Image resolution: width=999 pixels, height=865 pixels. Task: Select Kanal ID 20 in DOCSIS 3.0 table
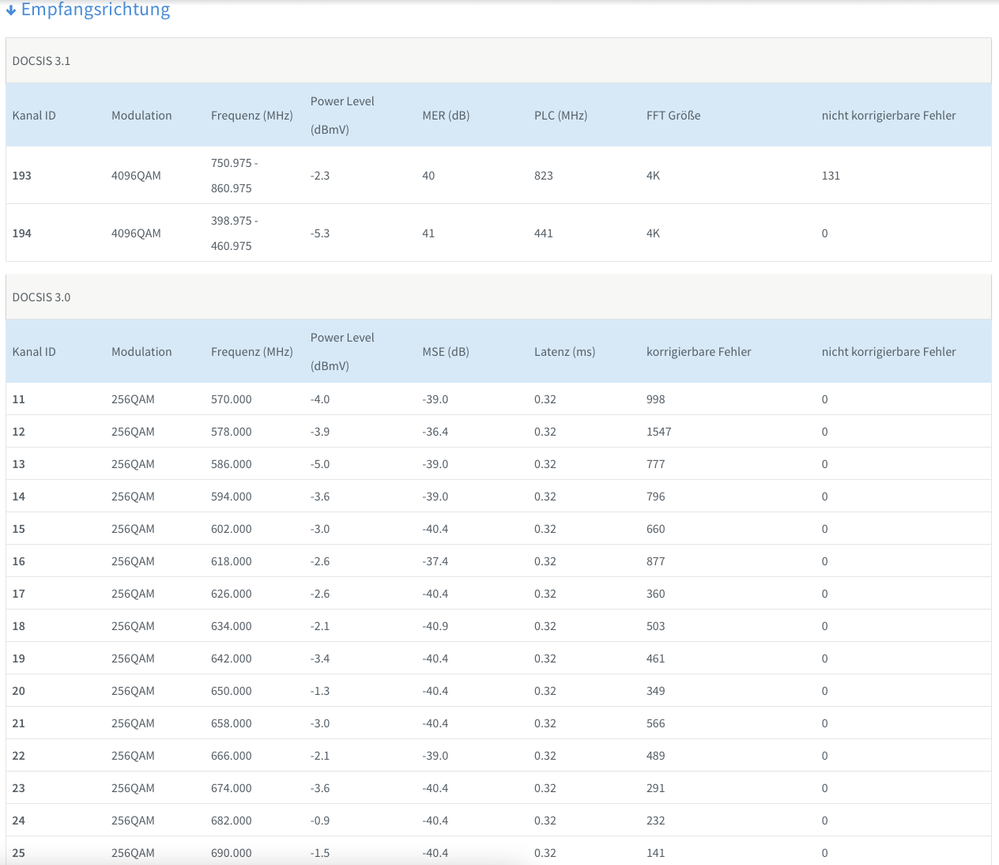[19, 690]
